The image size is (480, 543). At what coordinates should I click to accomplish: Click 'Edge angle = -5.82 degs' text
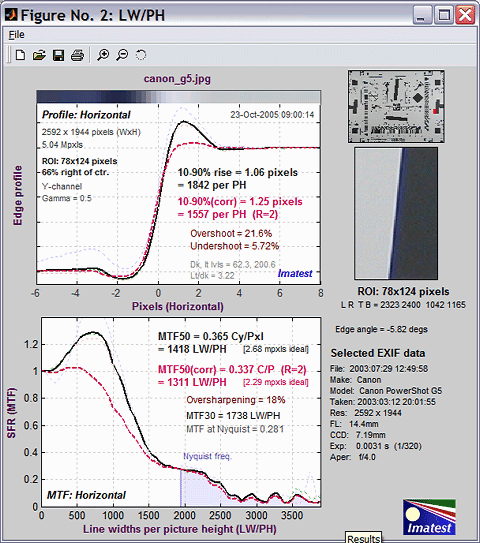coord(381,329)
